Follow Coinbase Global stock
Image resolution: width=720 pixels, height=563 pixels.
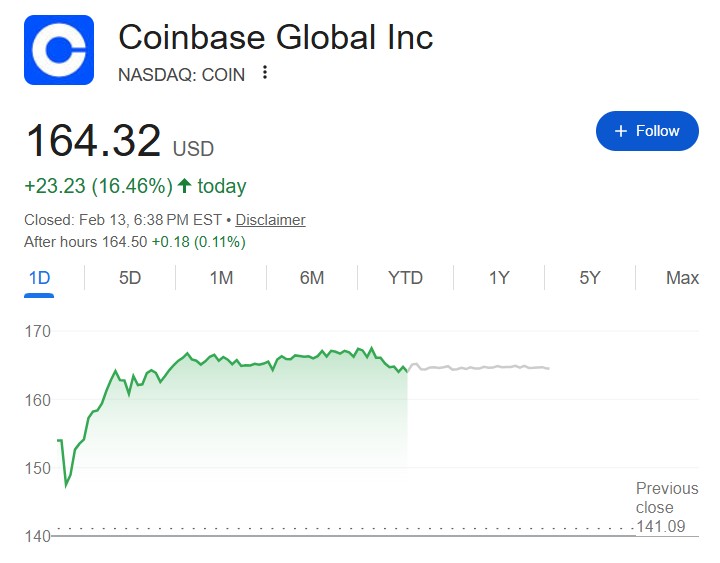tap(647, 131)
